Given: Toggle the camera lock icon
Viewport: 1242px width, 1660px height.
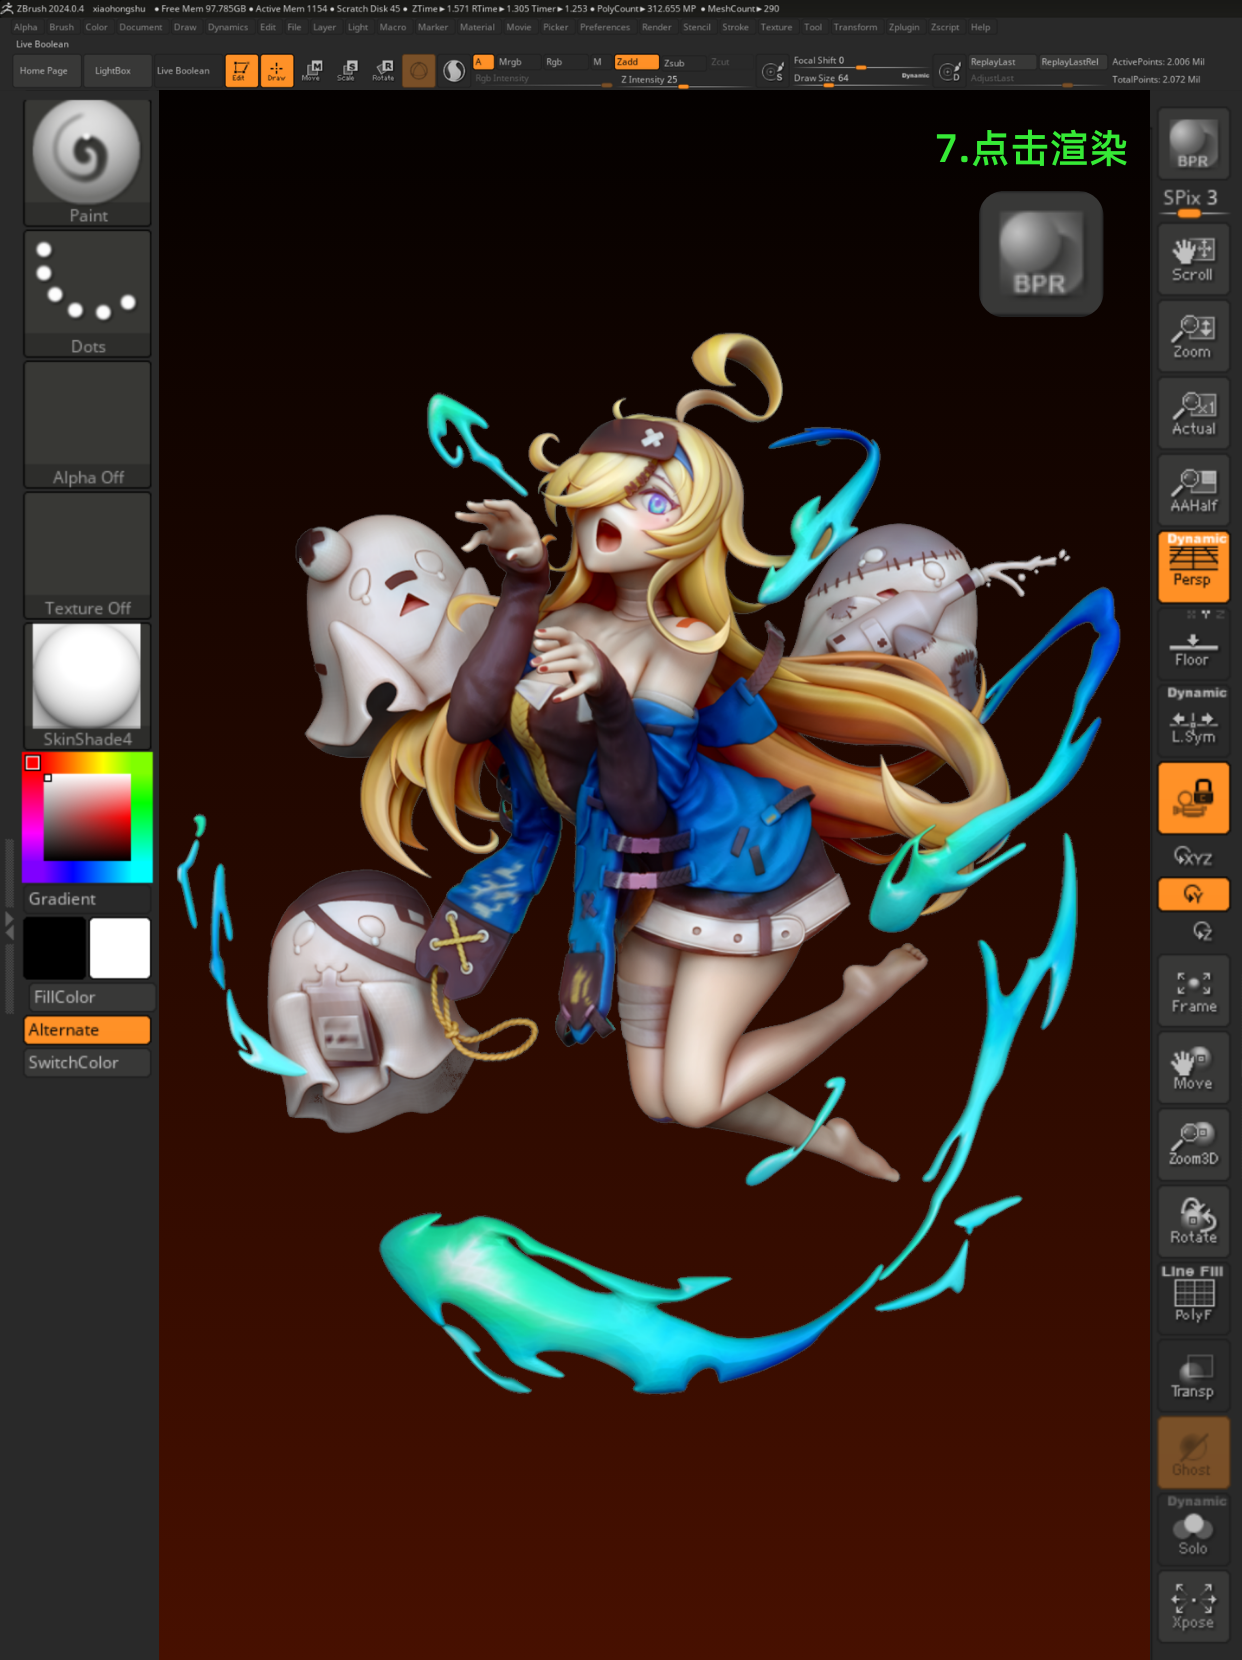Looking at the screenshot, I should point(1193,798).
